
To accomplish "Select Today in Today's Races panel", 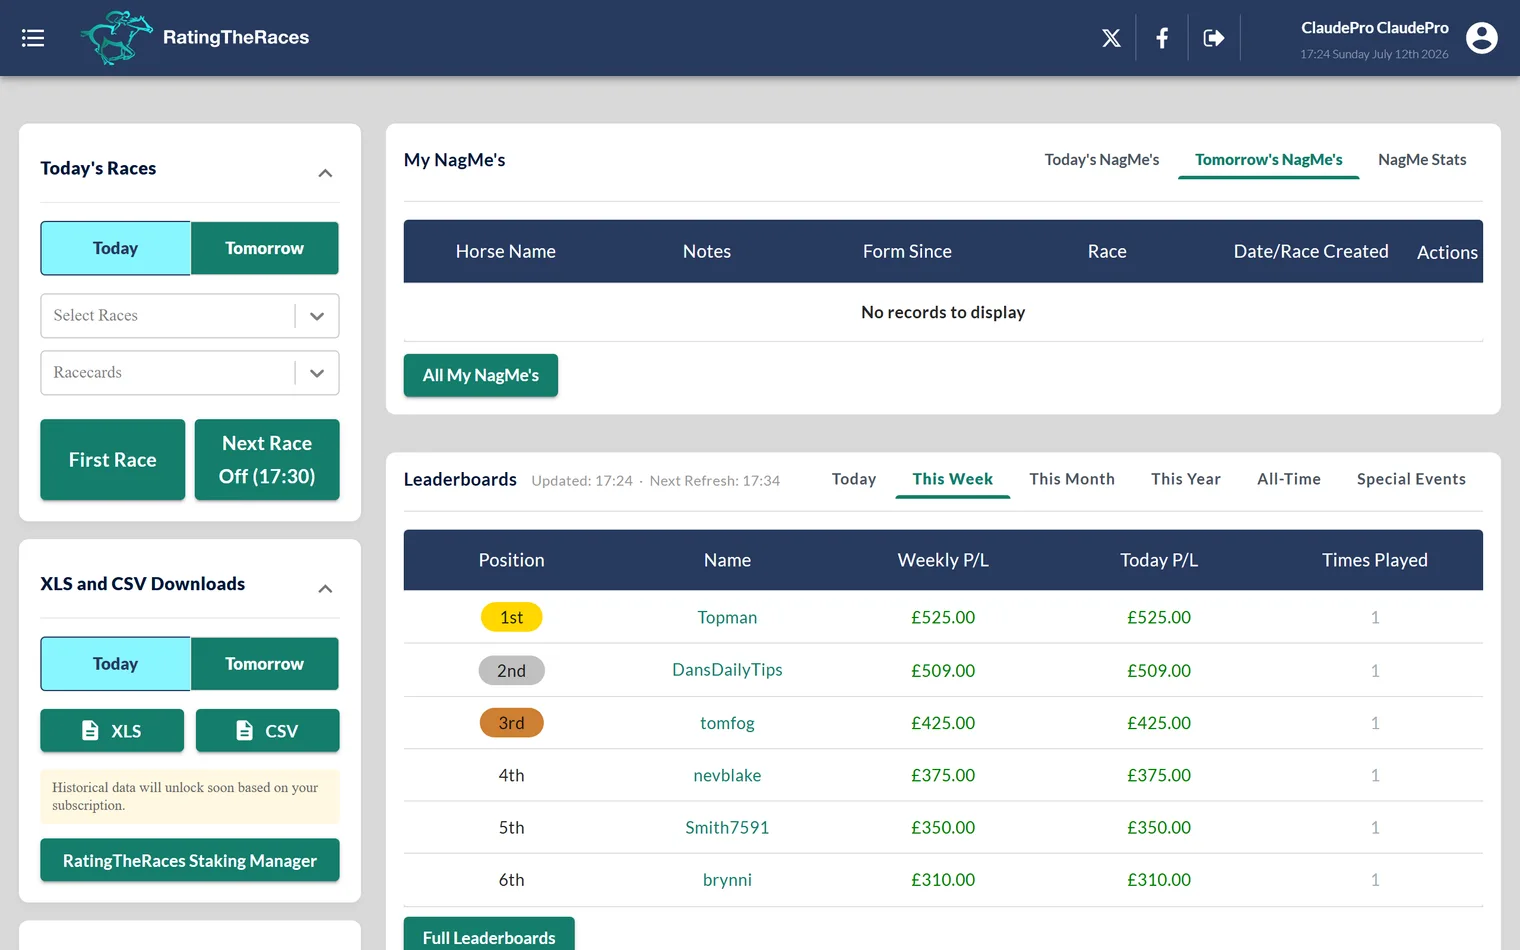I will (x=115, y=248).
